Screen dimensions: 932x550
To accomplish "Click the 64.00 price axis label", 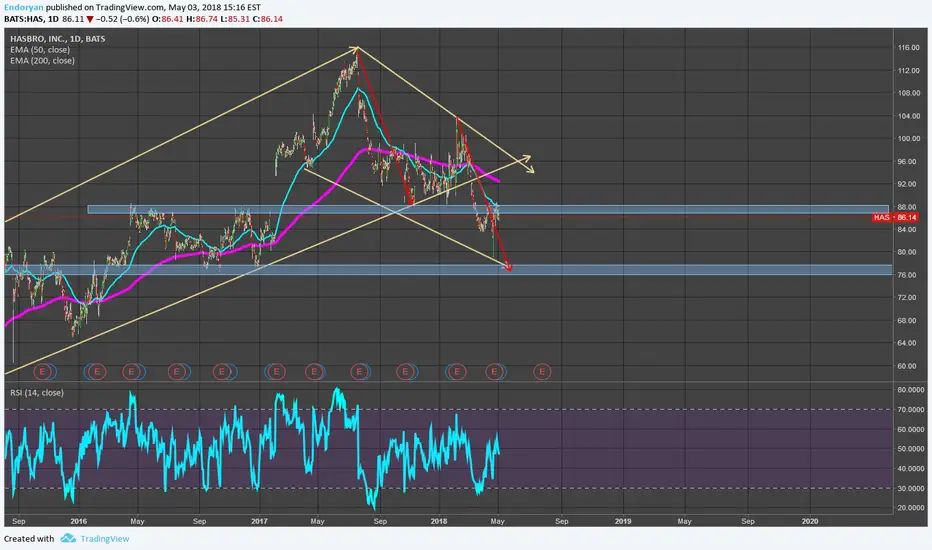I will tap(906, 343).
